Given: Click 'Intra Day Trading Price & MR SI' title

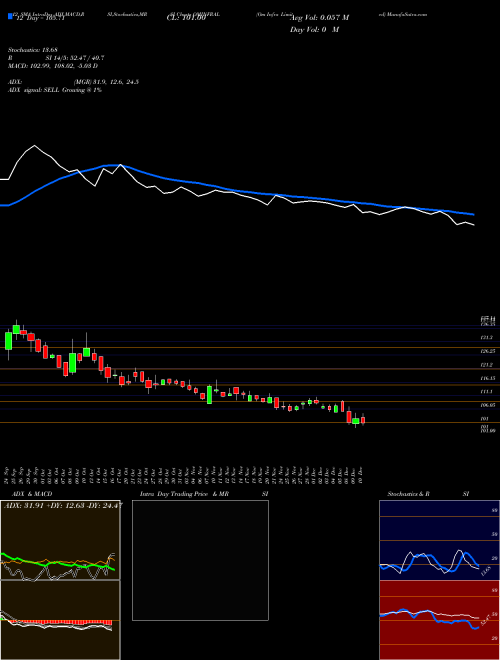Looking at the screenshot, I should coord(204,494).
